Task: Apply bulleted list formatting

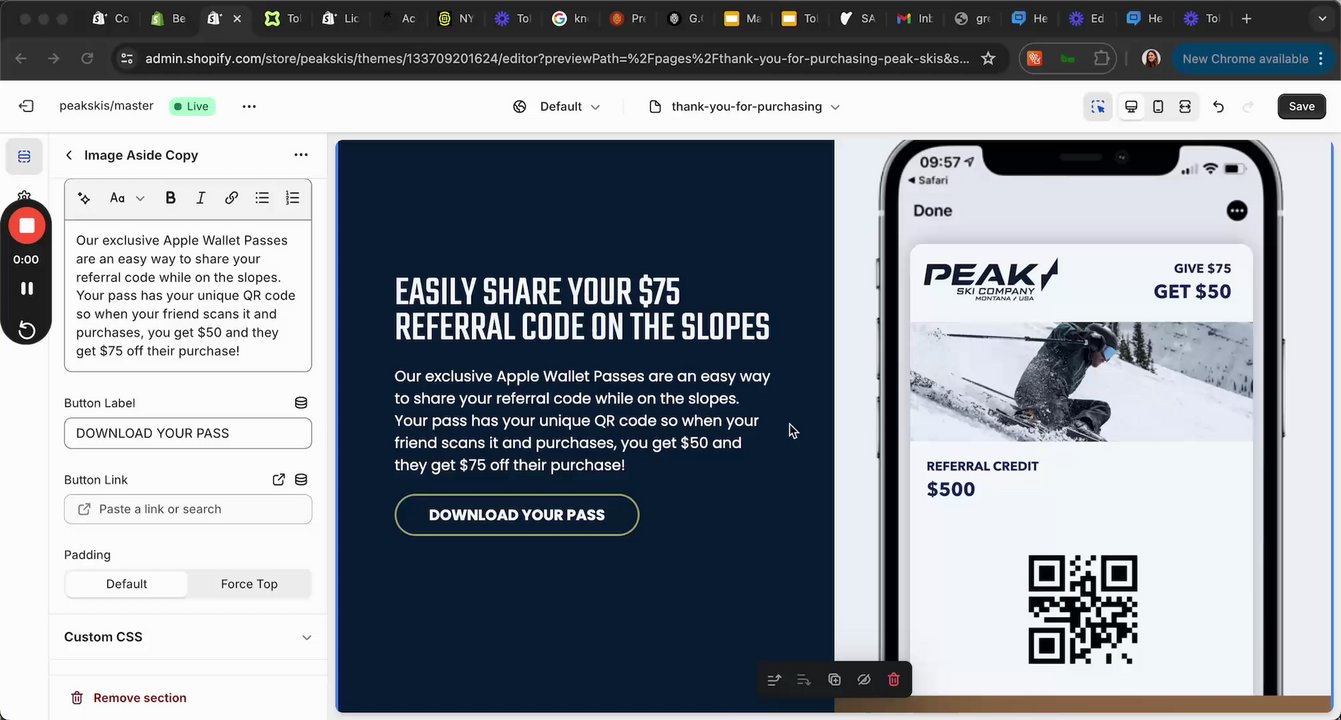Action: click(x=262, y=198)
